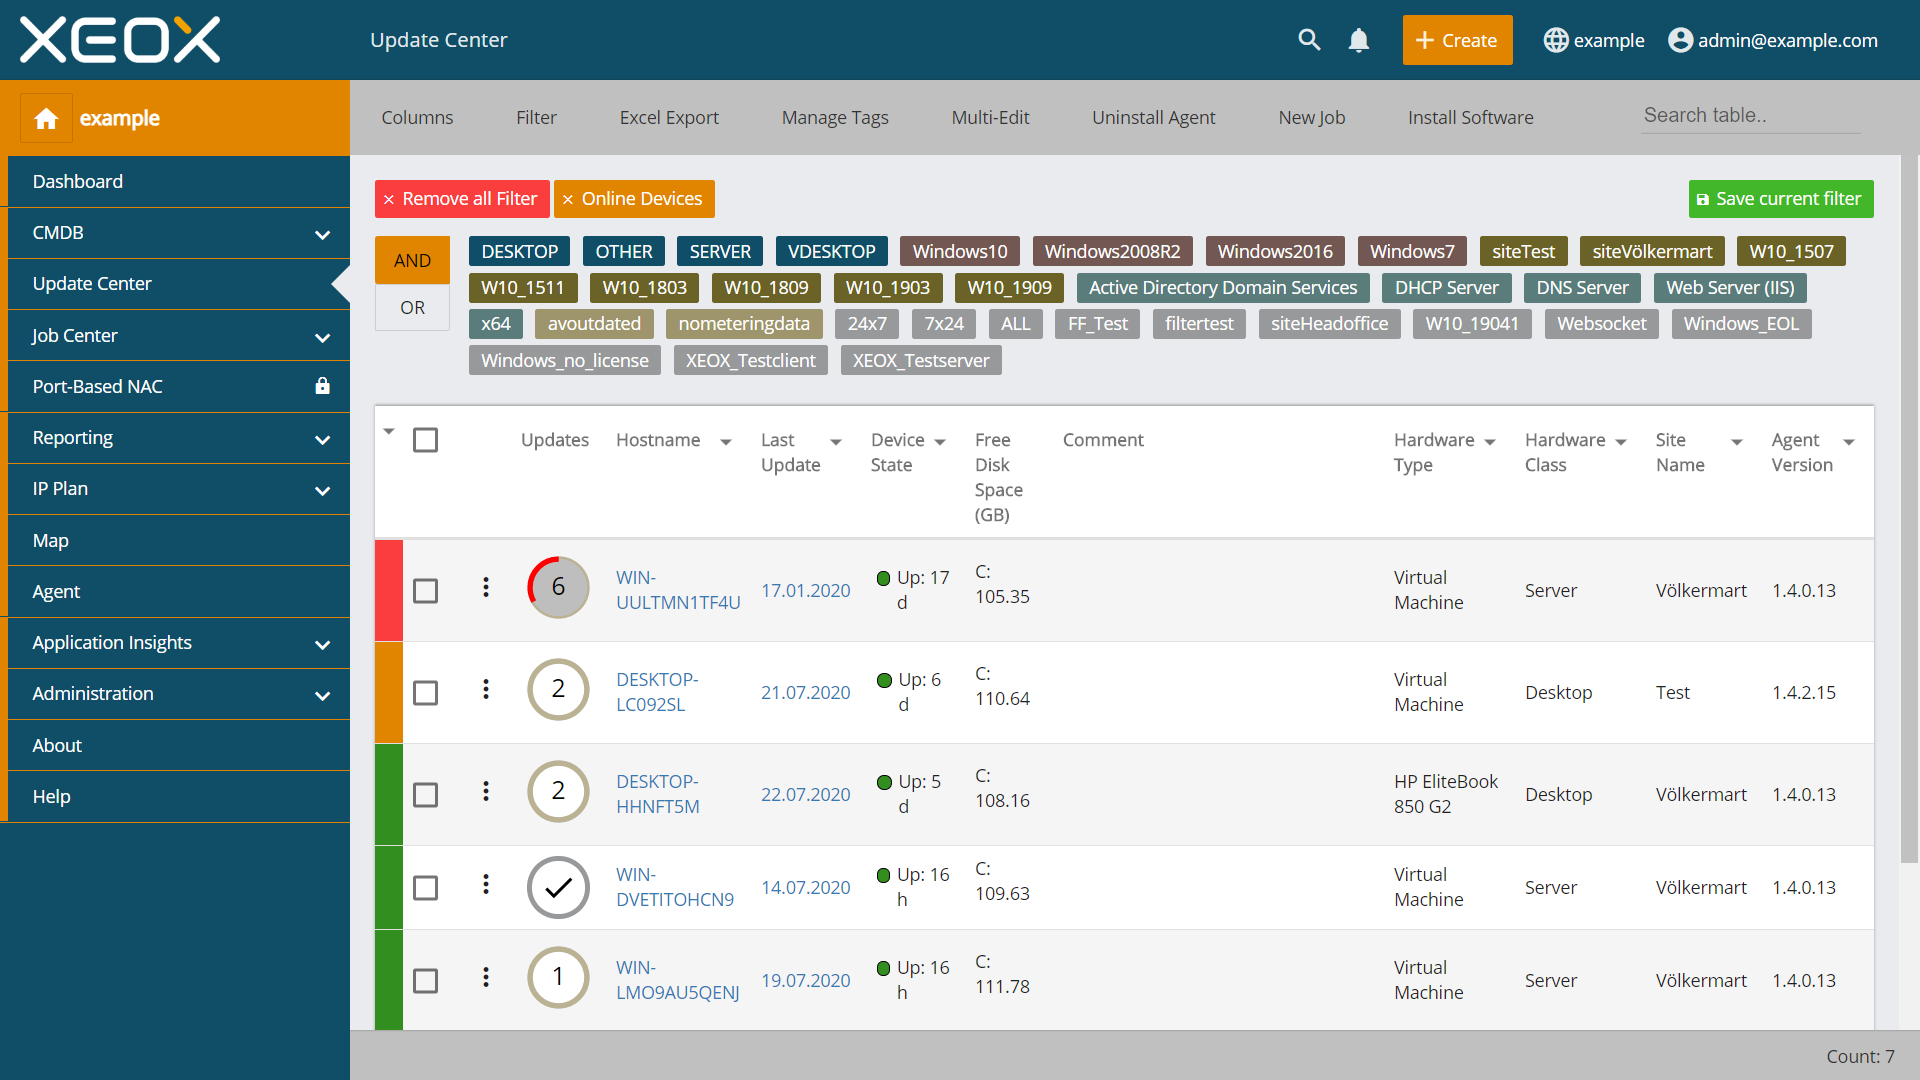Viewport: 1920px width, 1080px height.
Task: Select checkbox for DESKTOP-HHNFT5M row
Action: [x=425, y=795]
